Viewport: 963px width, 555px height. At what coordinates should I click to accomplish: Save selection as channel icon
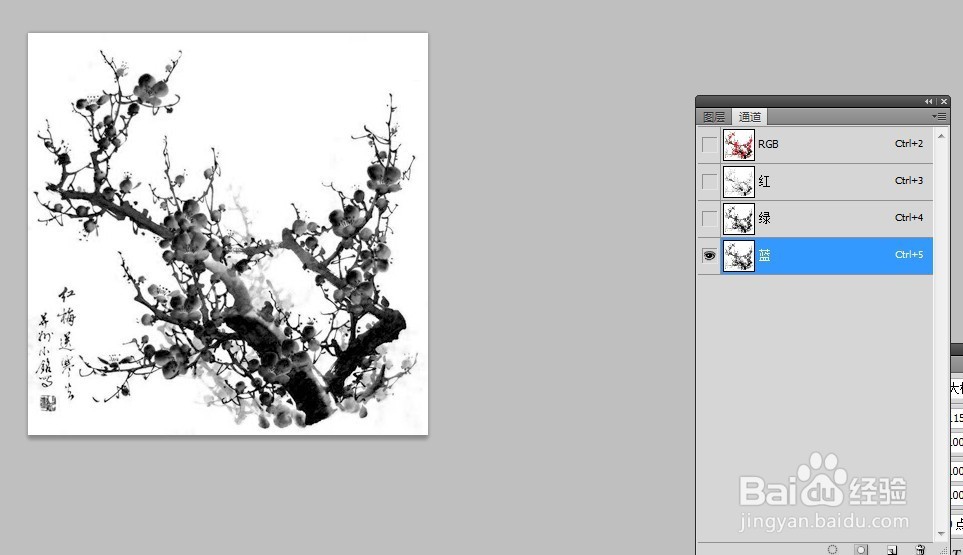(x=861, y=549)
